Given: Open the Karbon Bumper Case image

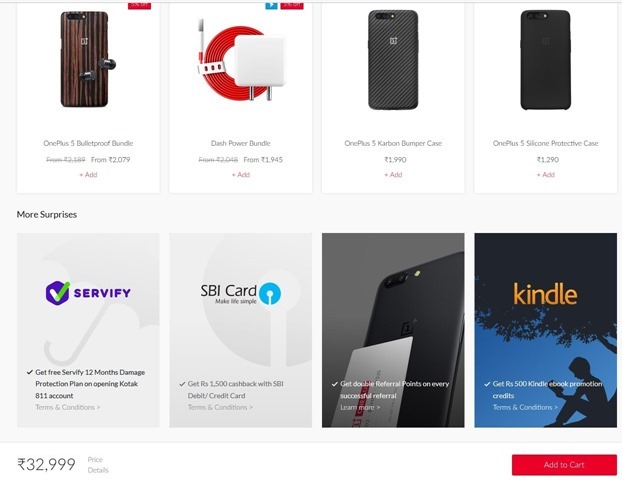Looking at the screenshot, I should 393,60.
